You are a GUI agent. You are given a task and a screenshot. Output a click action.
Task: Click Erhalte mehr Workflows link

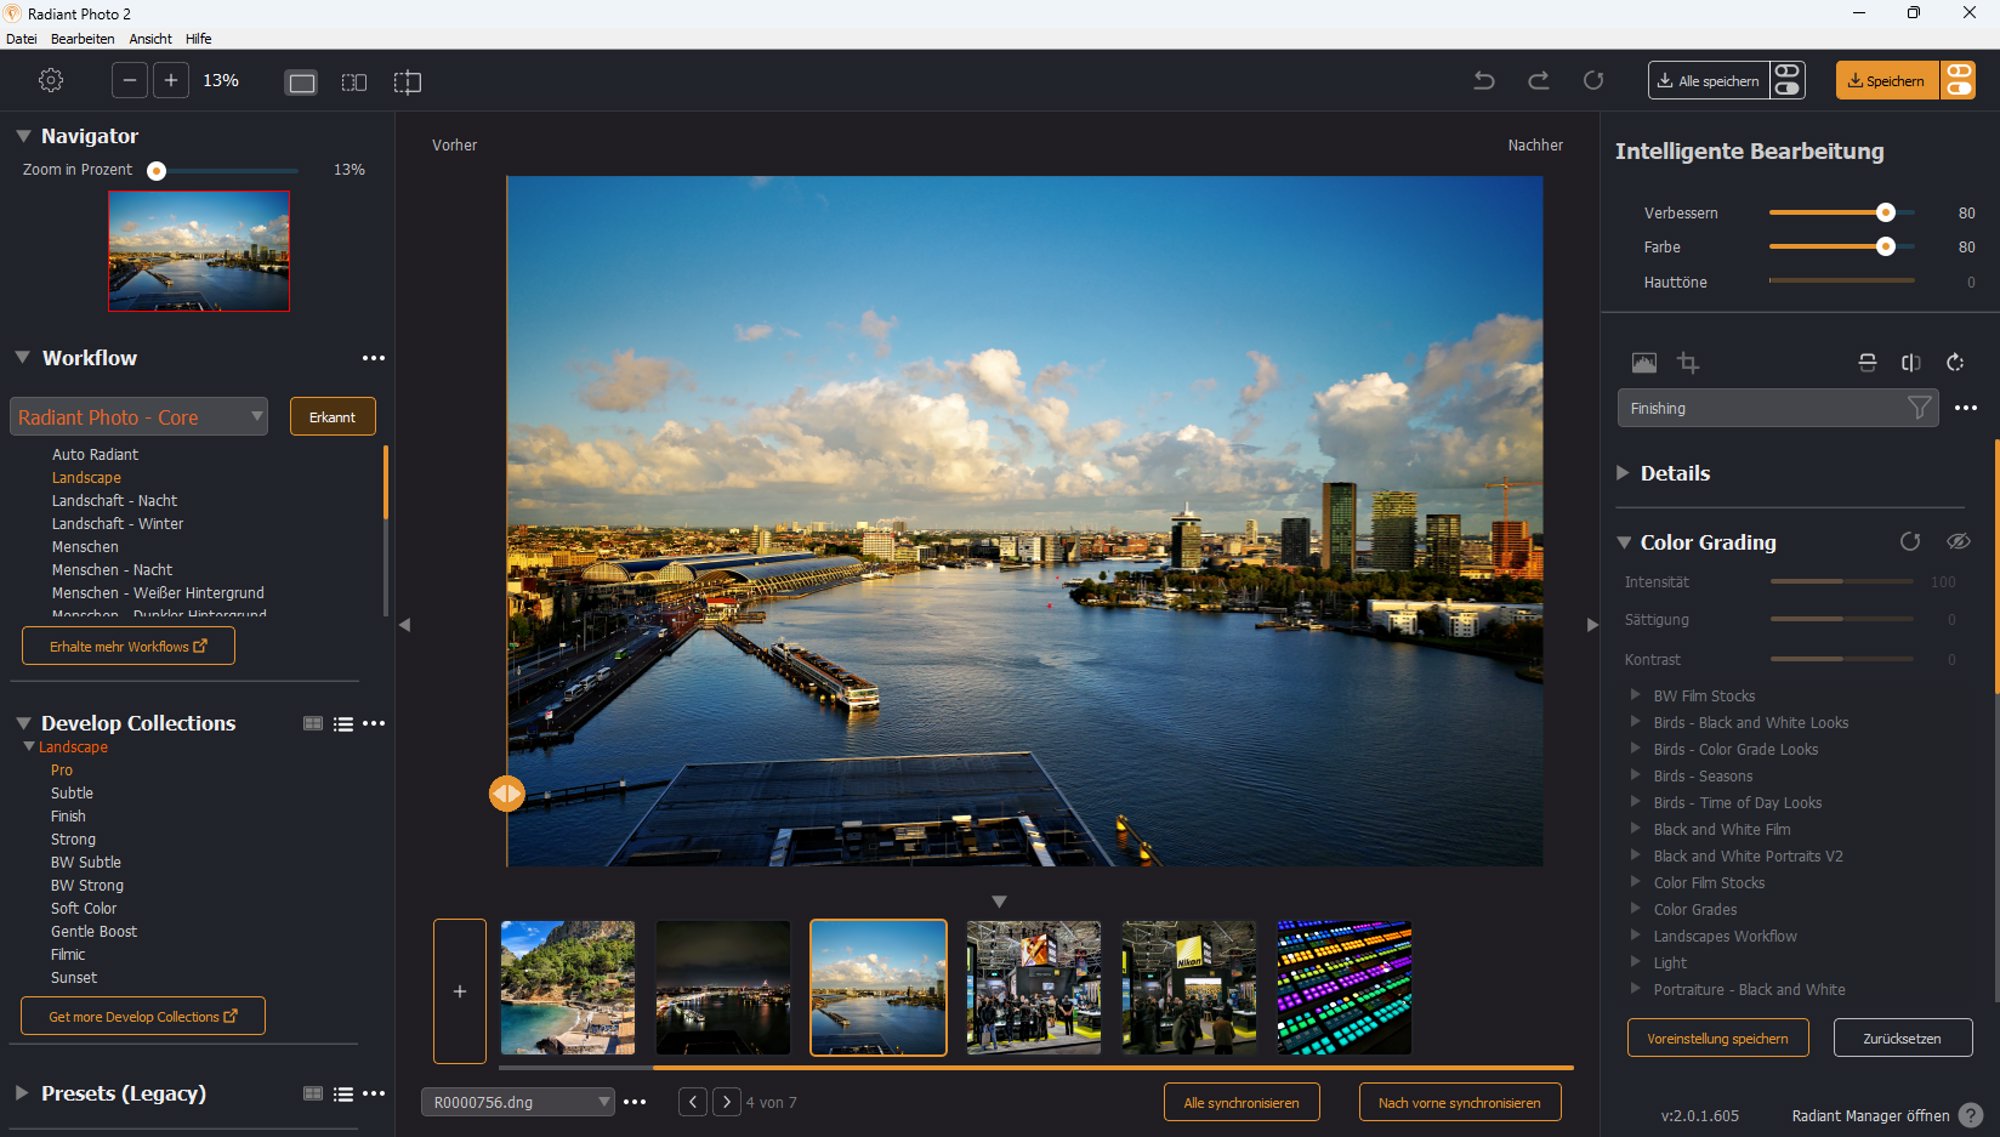coord(129,647)
